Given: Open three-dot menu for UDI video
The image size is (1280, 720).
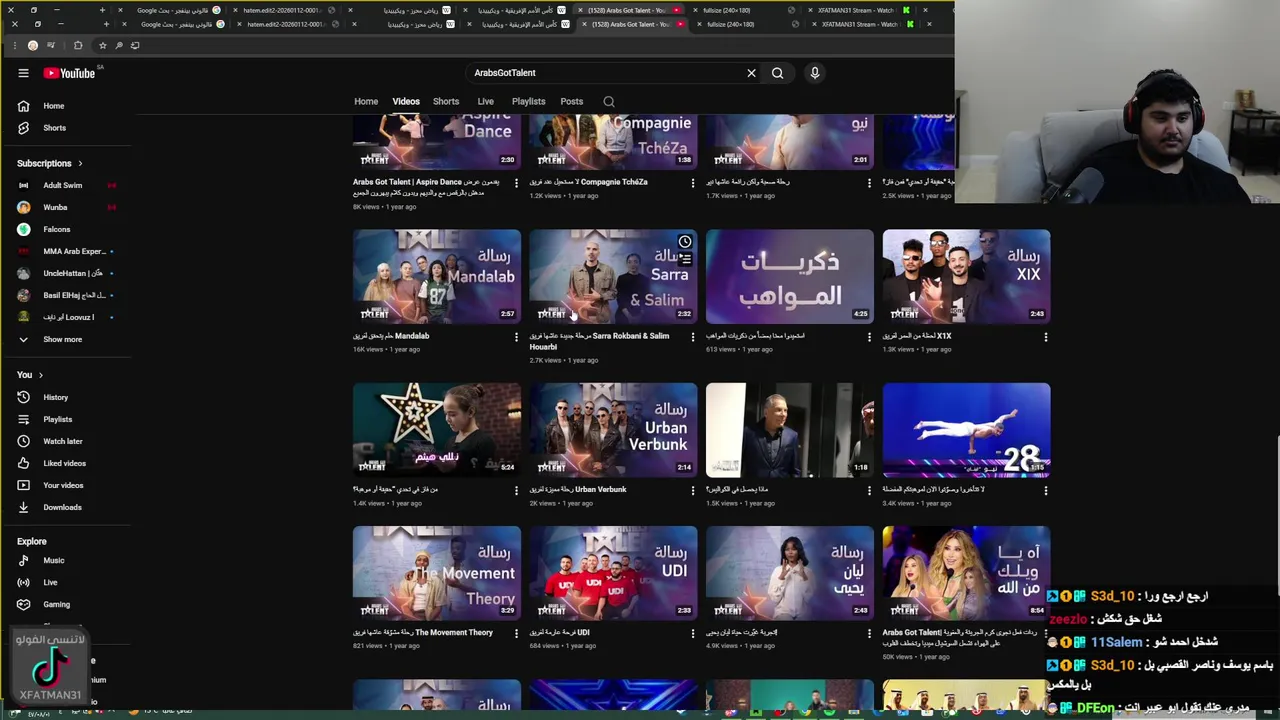Looking at the screenshot, I should pos(693,633).
